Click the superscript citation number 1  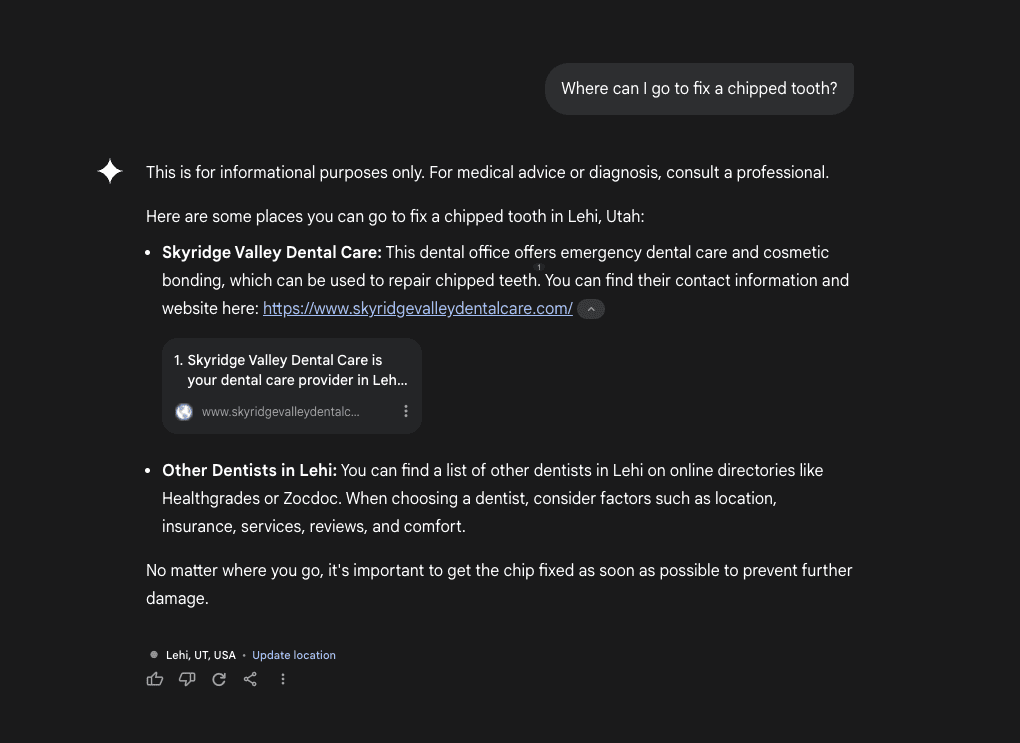pos(539,268)
